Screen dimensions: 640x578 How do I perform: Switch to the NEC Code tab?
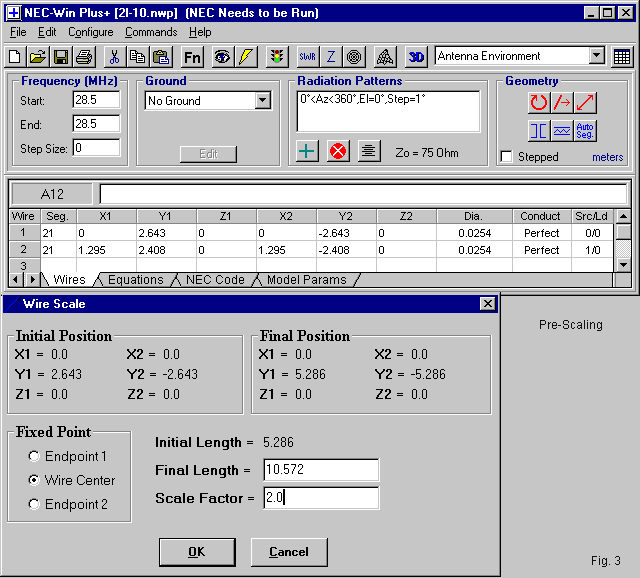click(x=214, y=280)
